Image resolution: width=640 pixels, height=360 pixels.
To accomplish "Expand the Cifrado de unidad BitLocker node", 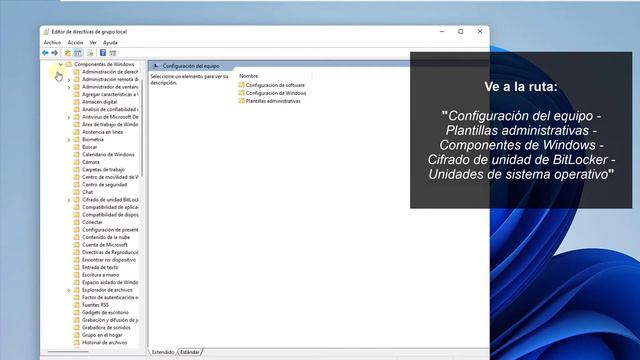I will [69, 200].
